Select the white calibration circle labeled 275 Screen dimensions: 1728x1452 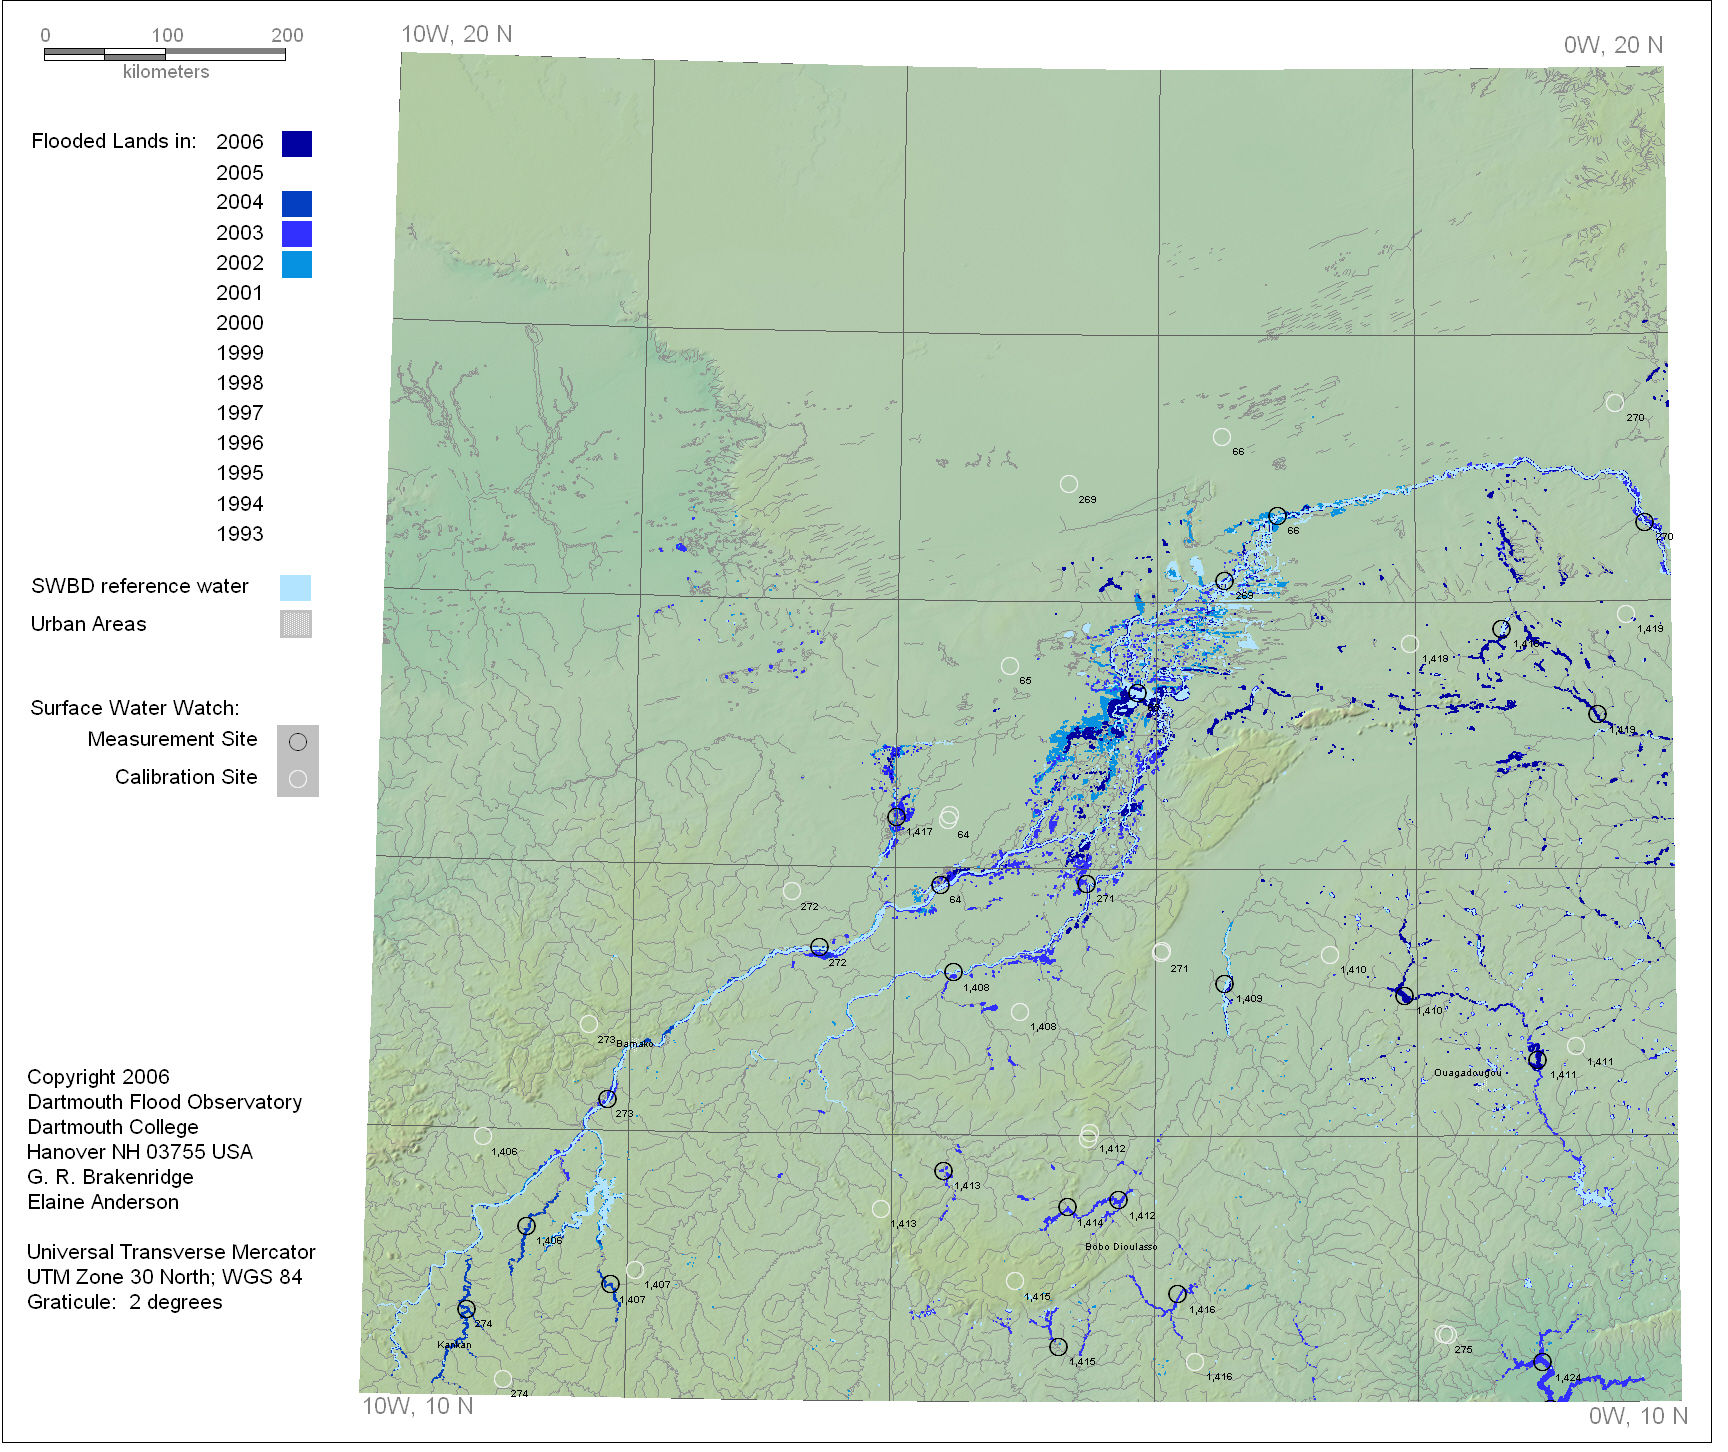point(1445,1335)
